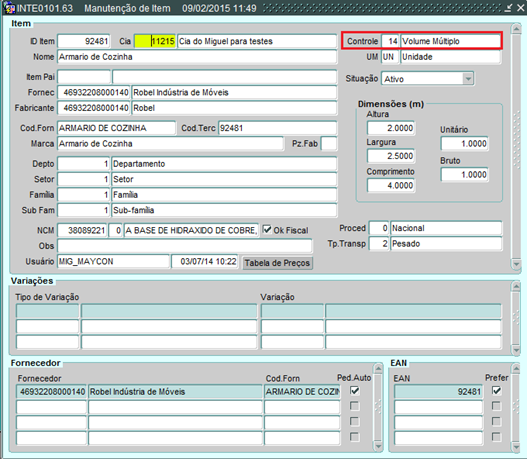Click the EAN panel scroll down arrow

click(x=516, y=446)
